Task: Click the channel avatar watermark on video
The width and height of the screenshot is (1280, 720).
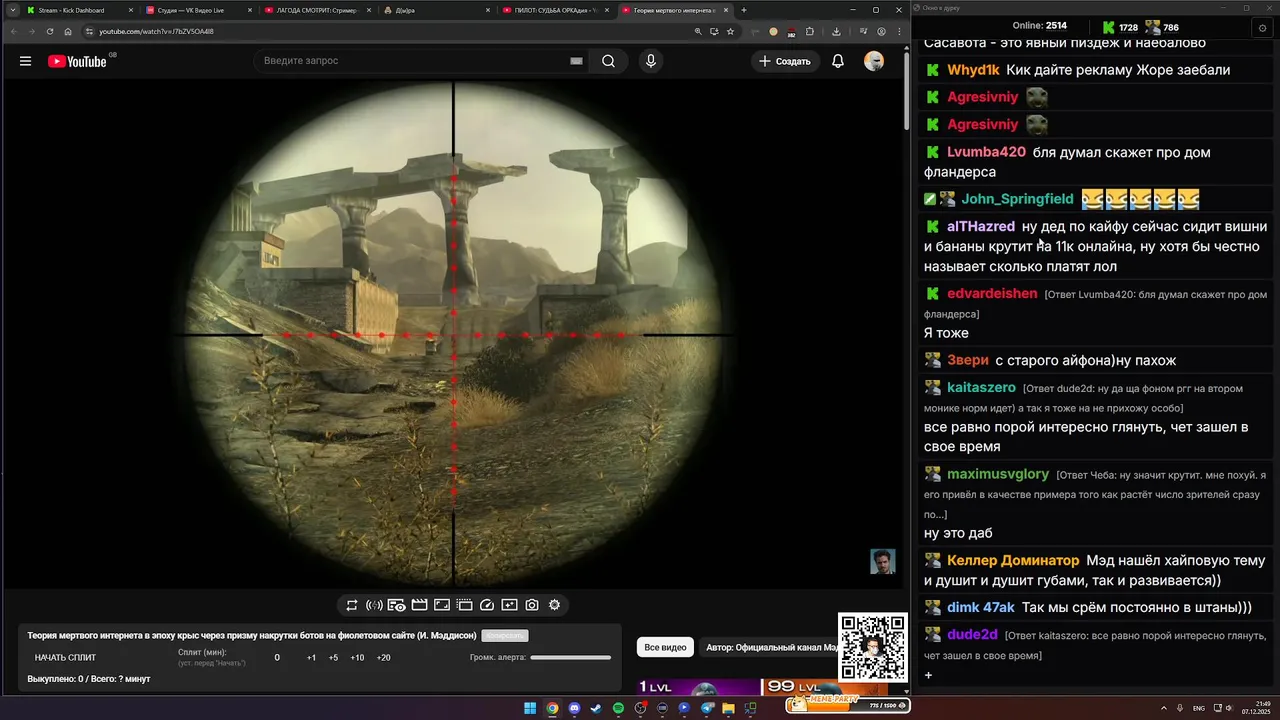Action: (x=882, y=561)
